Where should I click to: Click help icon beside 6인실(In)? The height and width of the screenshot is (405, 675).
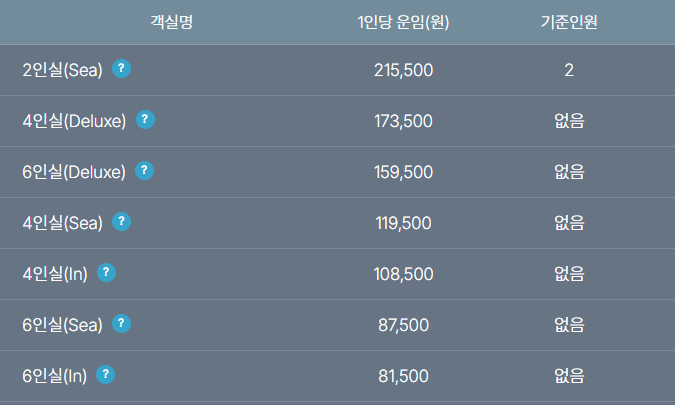pos(107,375)
